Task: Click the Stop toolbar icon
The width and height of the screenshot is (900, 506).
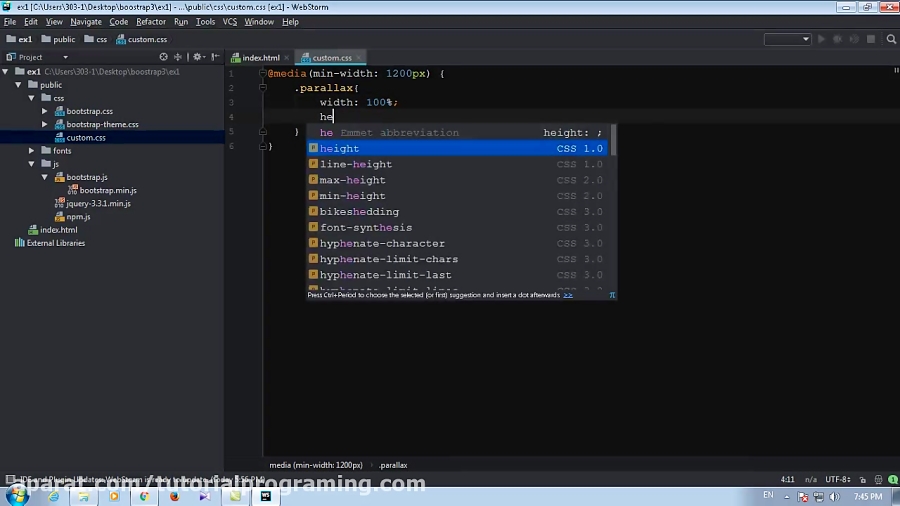Action: (871, 39)
